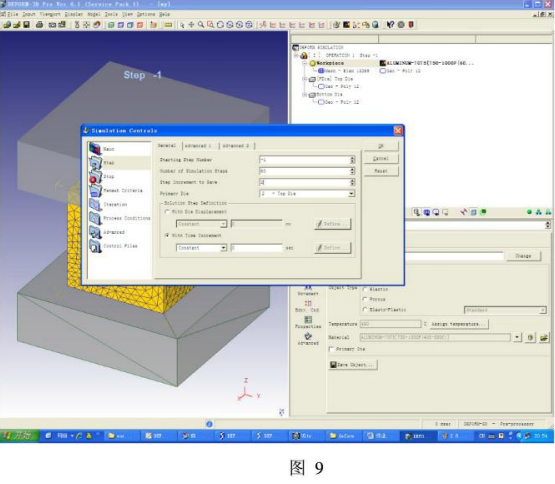Image resolution: width=555 pixels, height=484 pixels.
Task: Select the Zoom magnifier tool
Action: coord(201,25)
